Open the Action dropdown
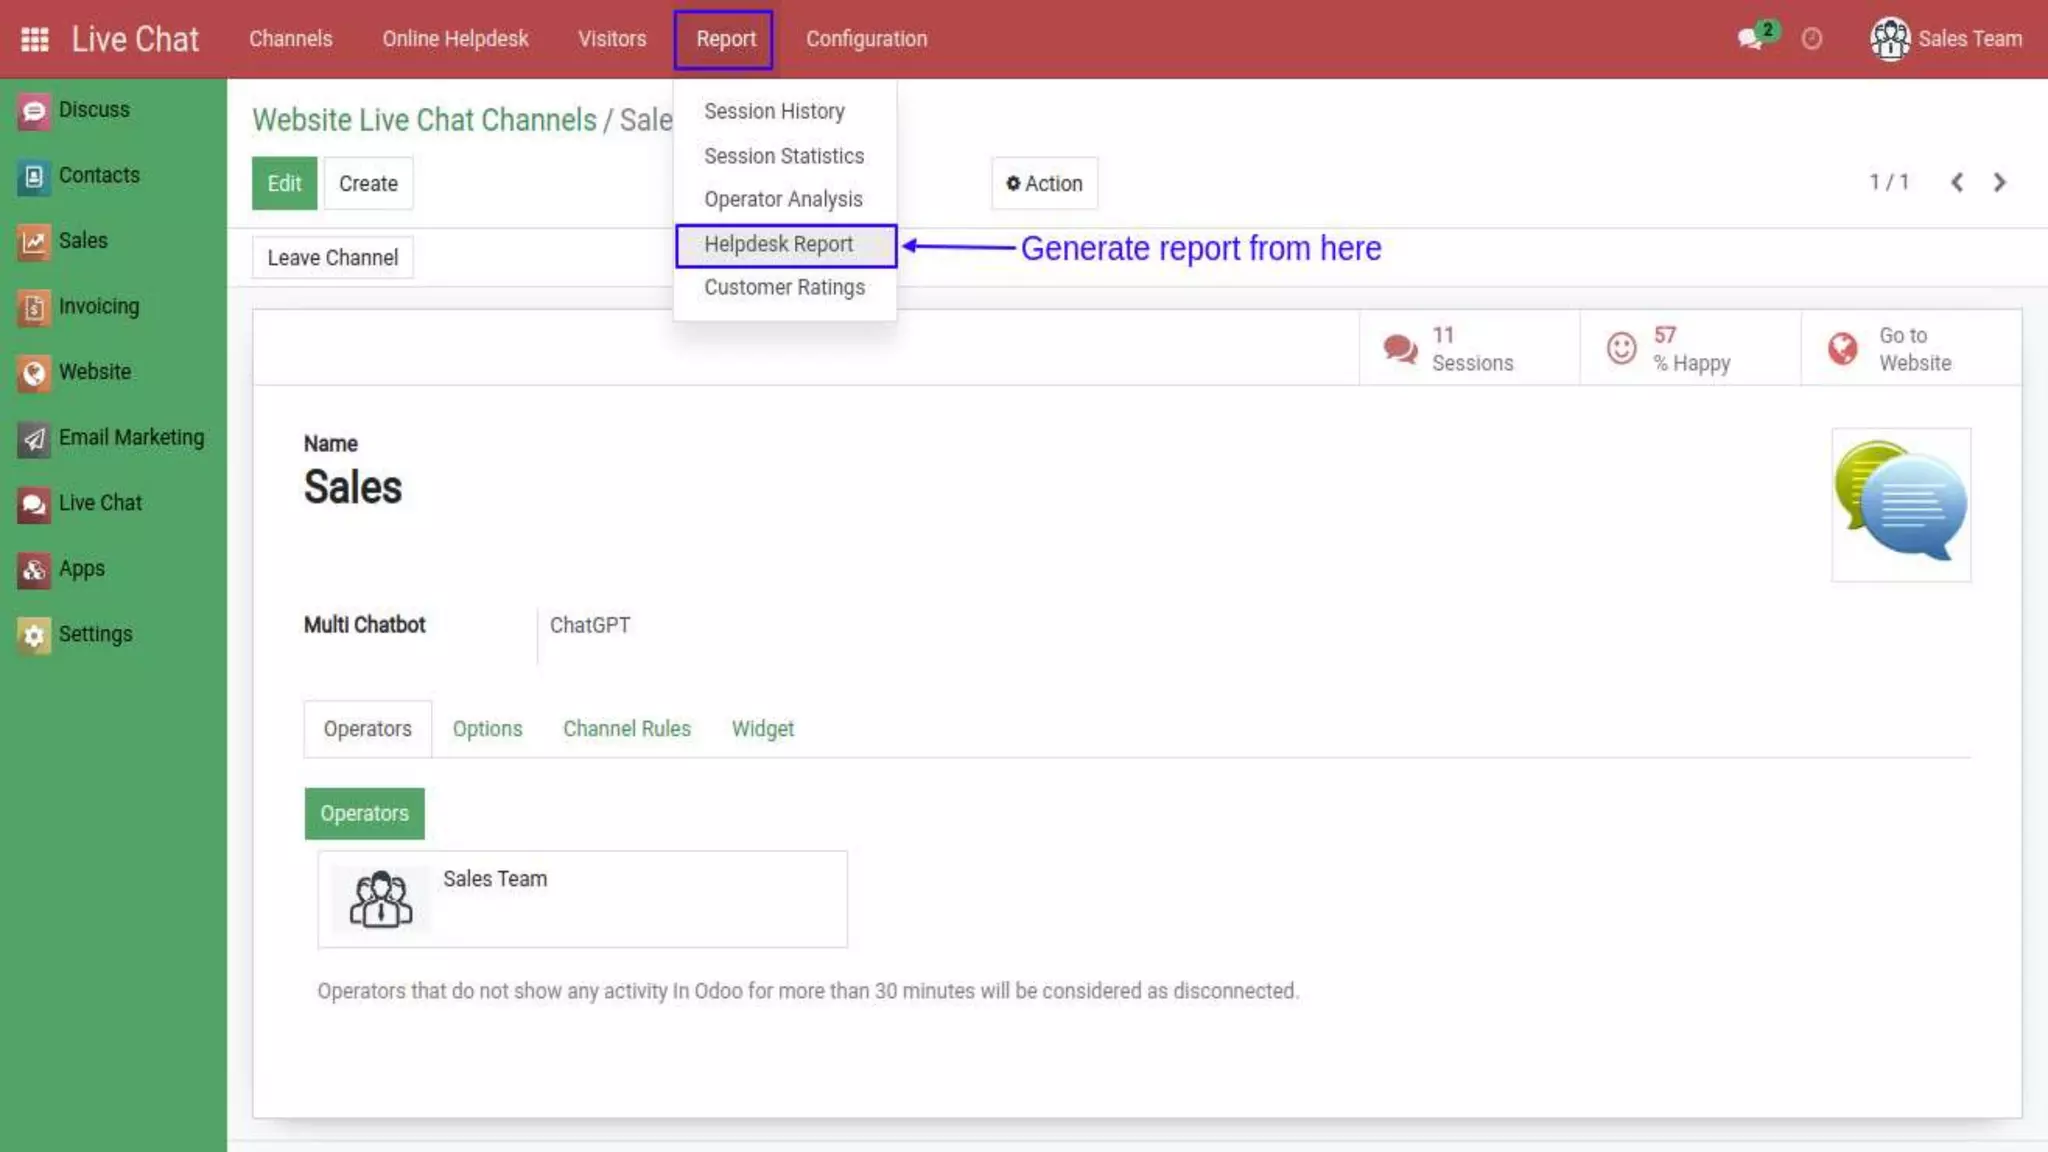 pos(1044,184)
